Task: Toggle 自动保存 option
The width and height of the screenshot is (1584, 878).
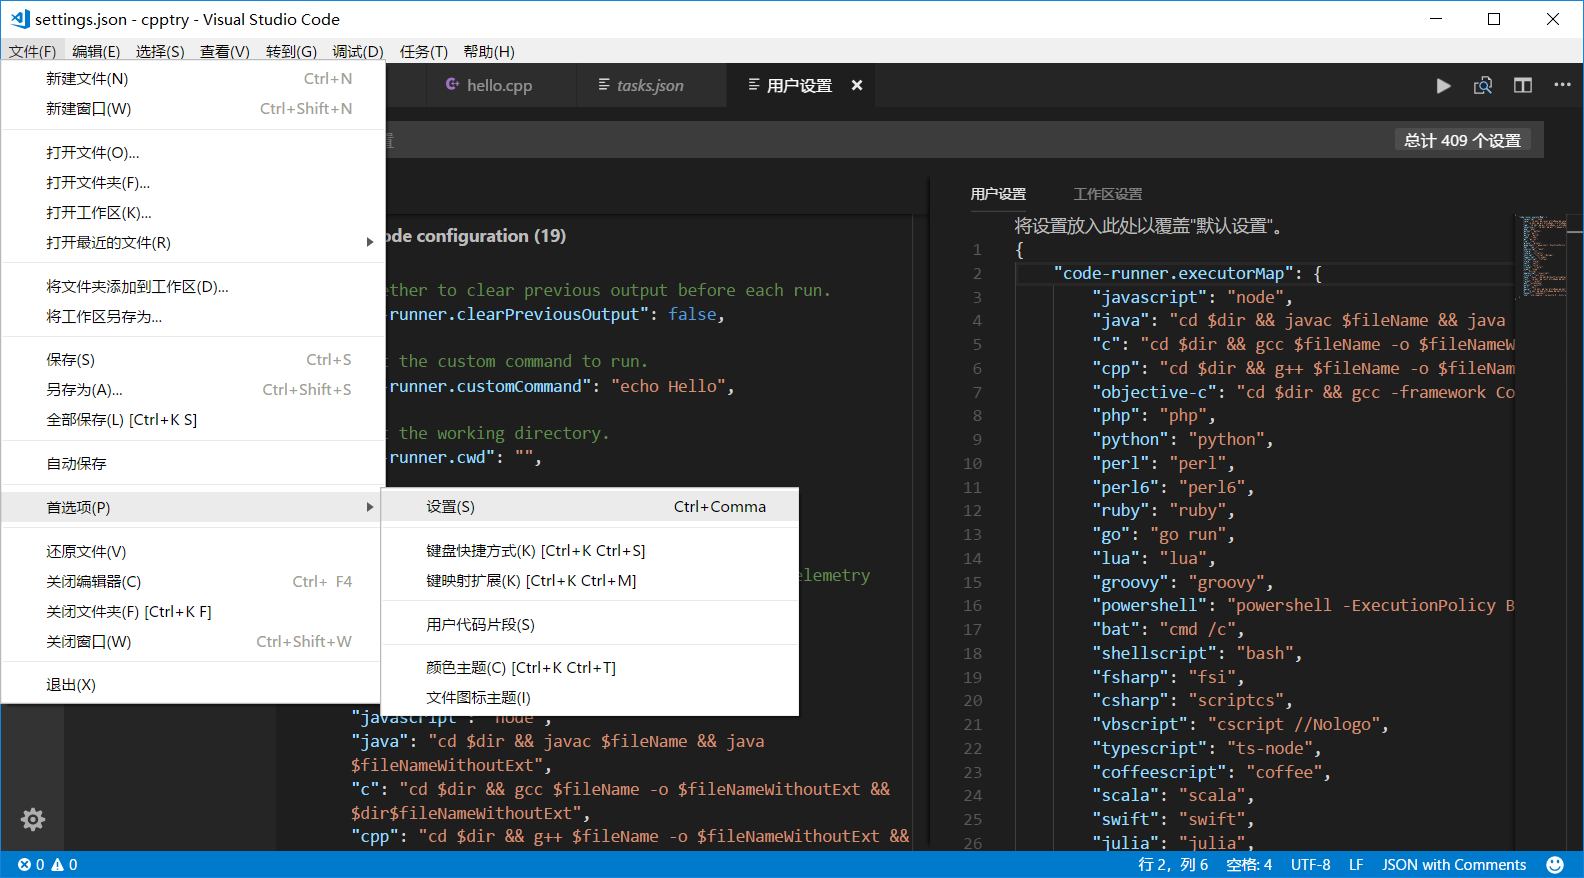Action: point(193,464)
